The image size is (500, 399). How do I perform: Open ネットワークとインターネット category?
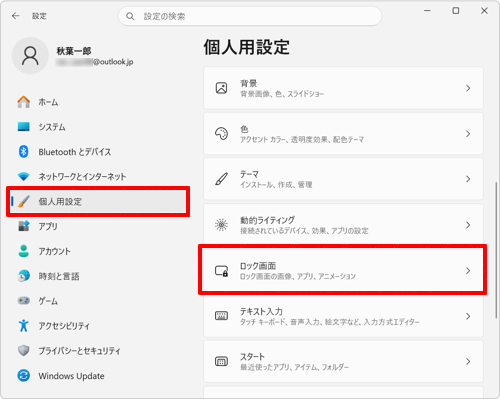(98, 176)
